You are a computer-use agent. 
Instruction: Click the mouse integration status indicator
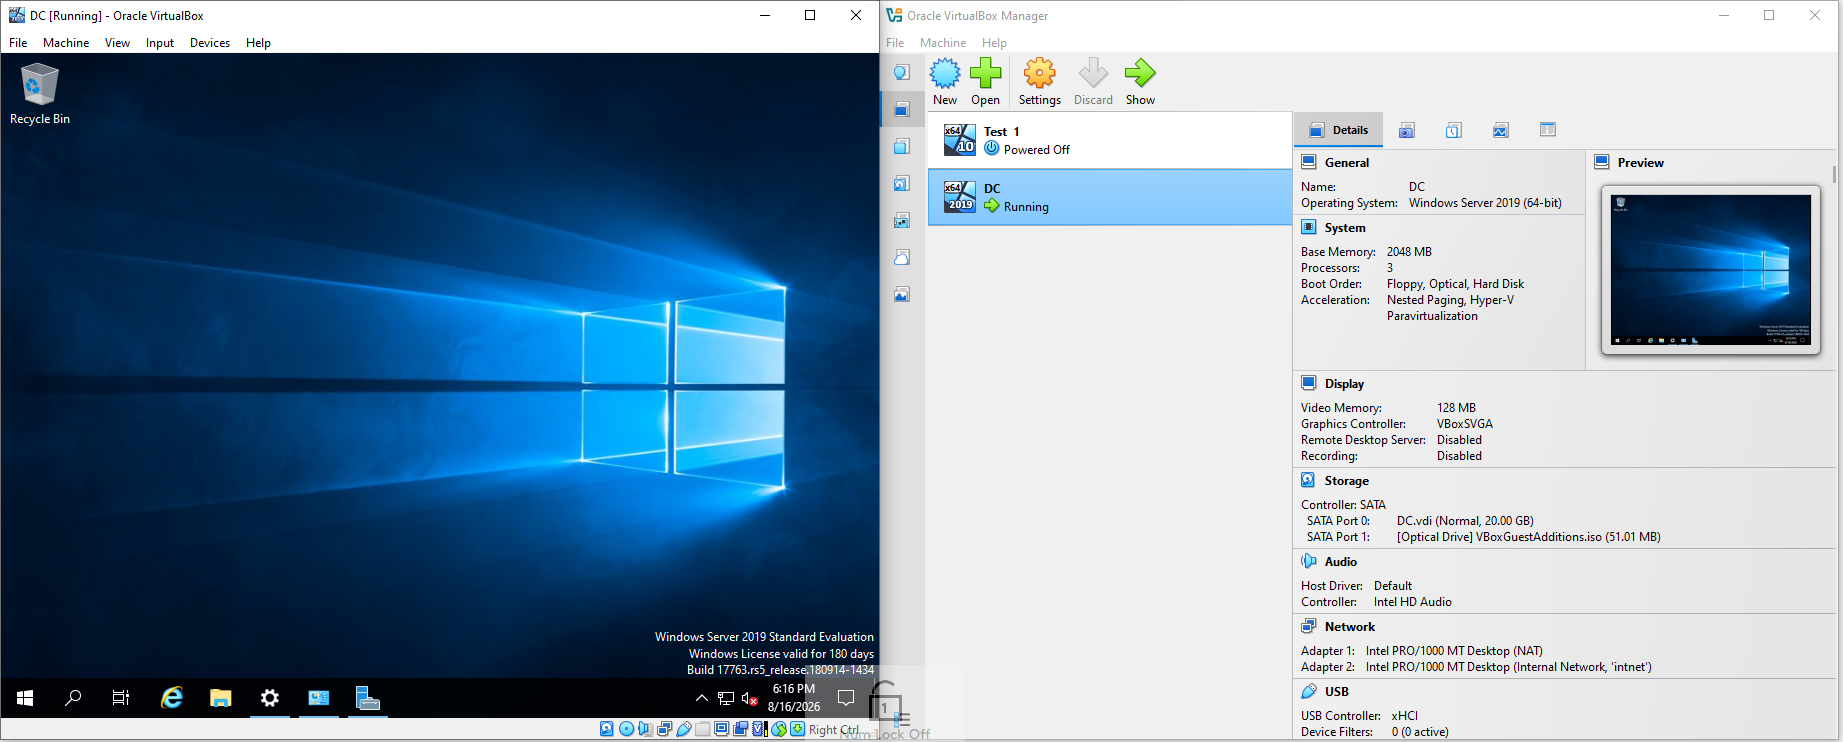[x=779, y=729]
